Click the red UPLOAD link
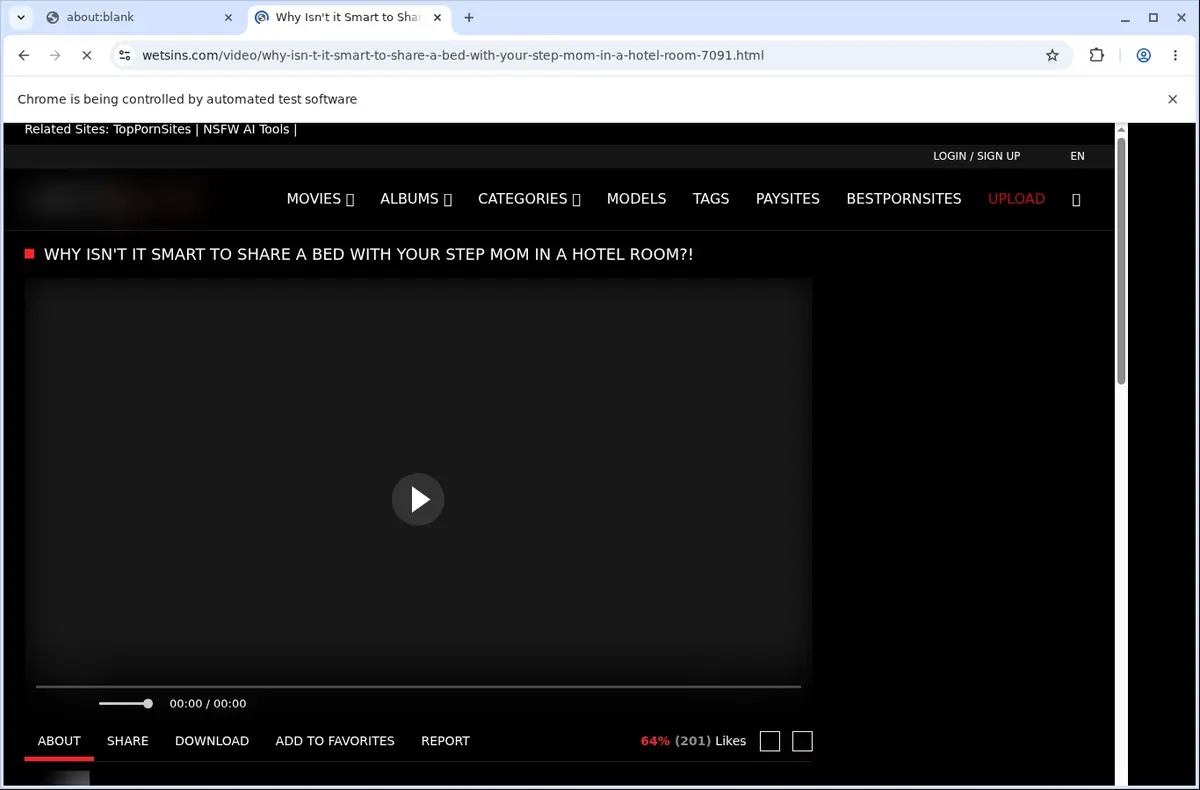This screenshot has width=1200, height=790. pos(1016,199)
